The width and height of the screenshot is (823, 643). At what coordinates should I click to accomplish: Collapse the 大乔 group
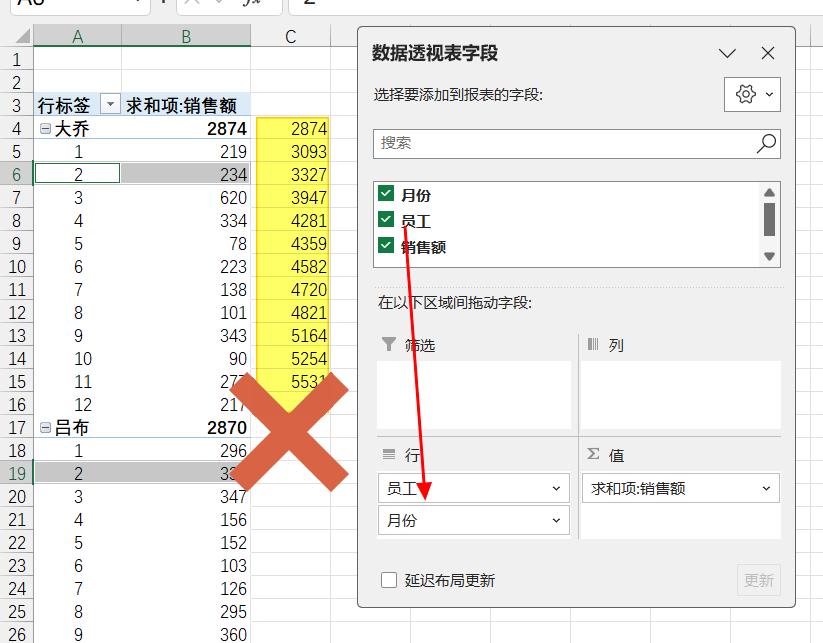[46, 129]
